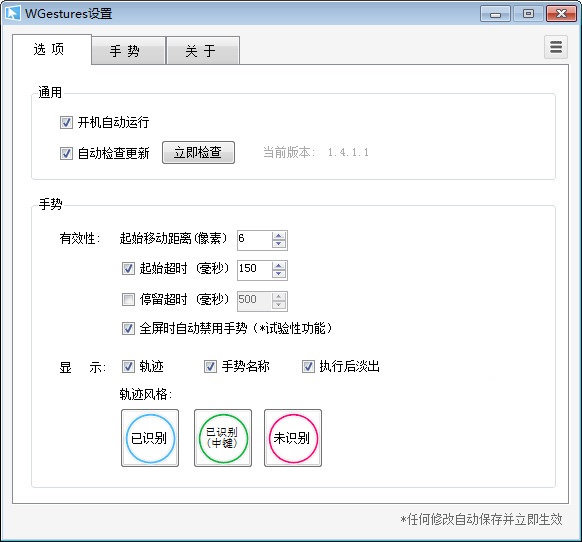
Task: Enable the 停留超时 checkbox
Action: point(128,299)
